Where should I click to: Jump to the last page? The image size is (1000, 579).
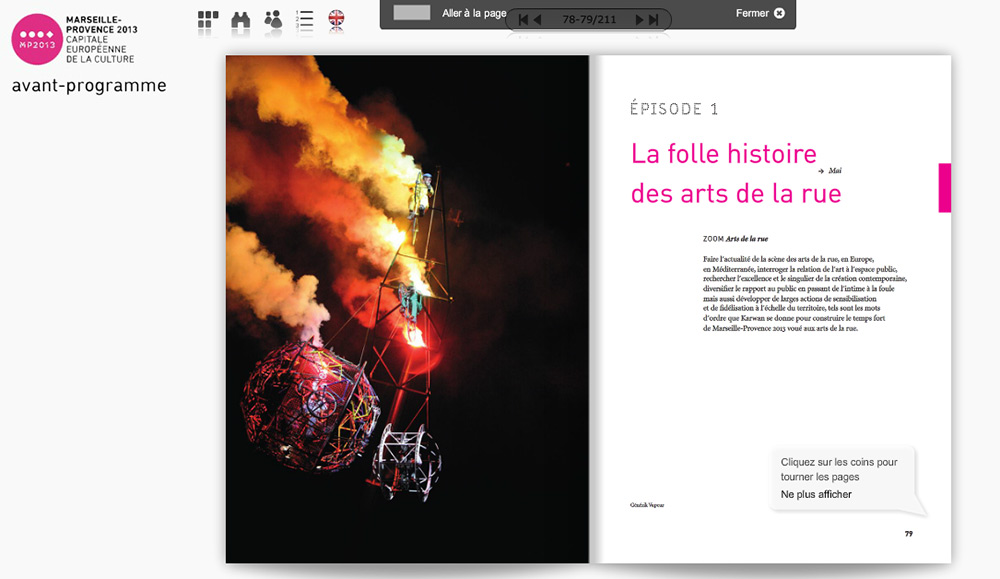coord(654,19)
